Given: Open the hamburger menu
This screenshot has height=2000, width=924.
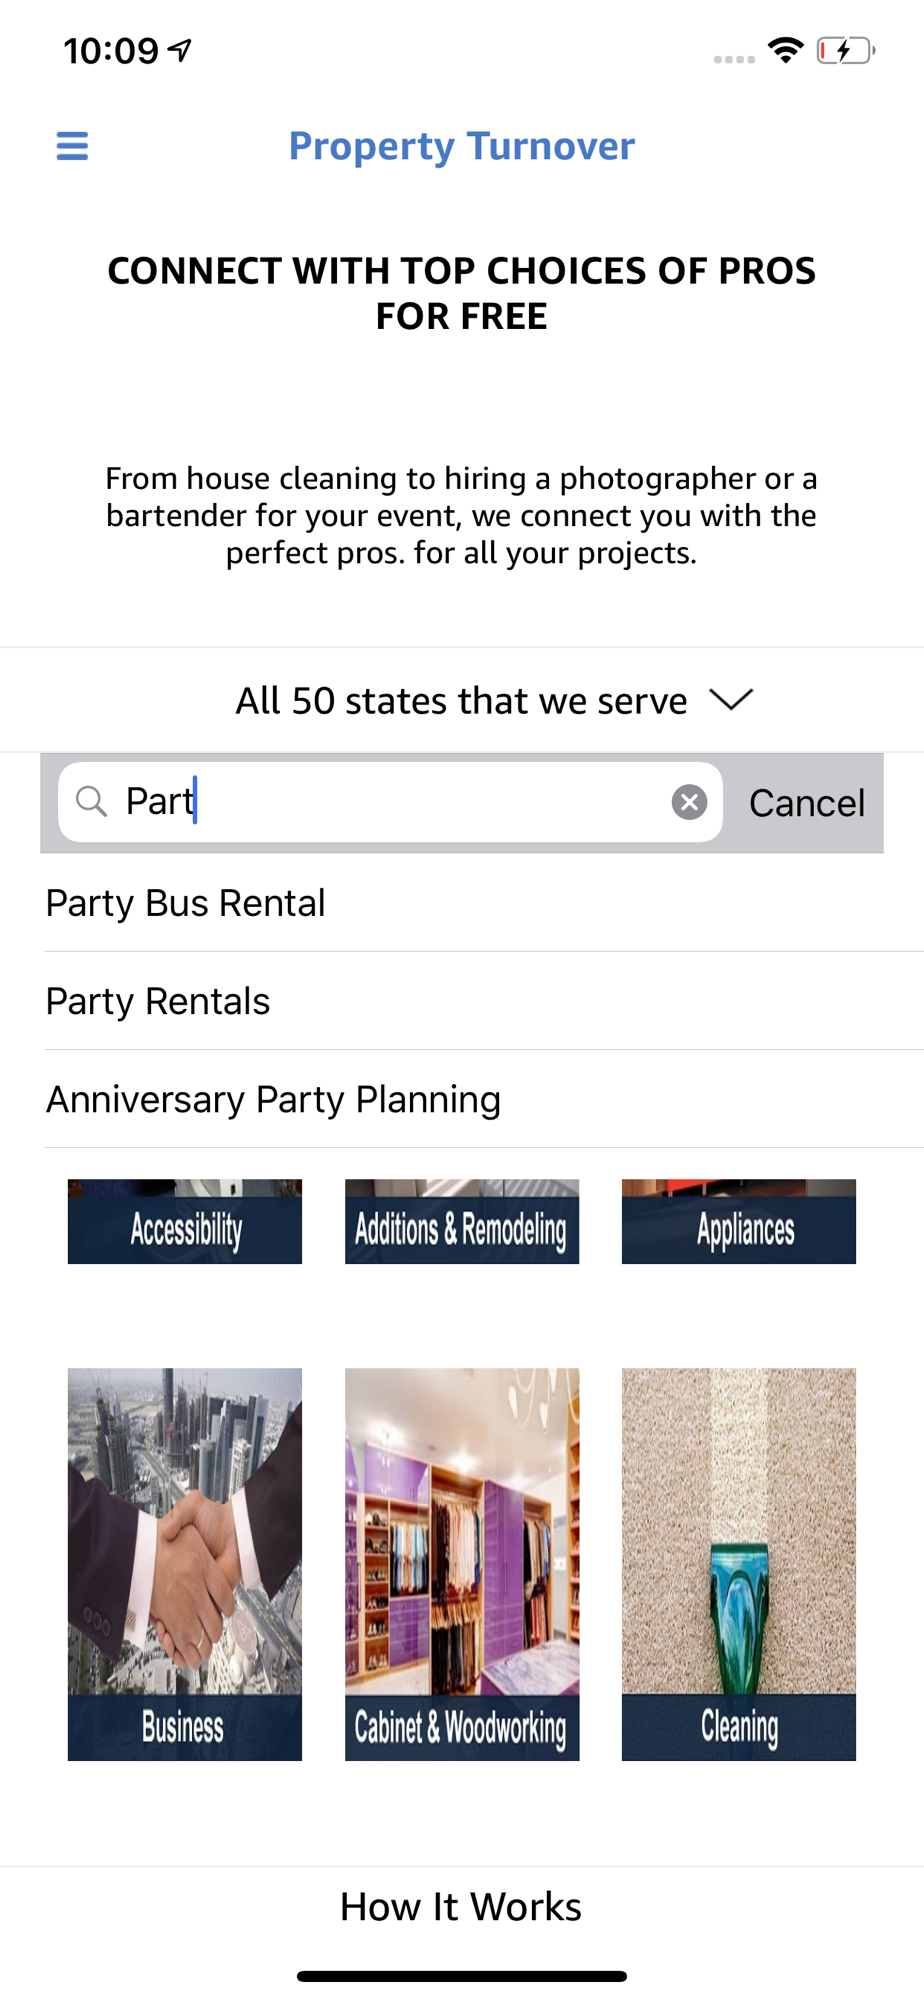Looking at the screenshot, I should coord(72,146).
